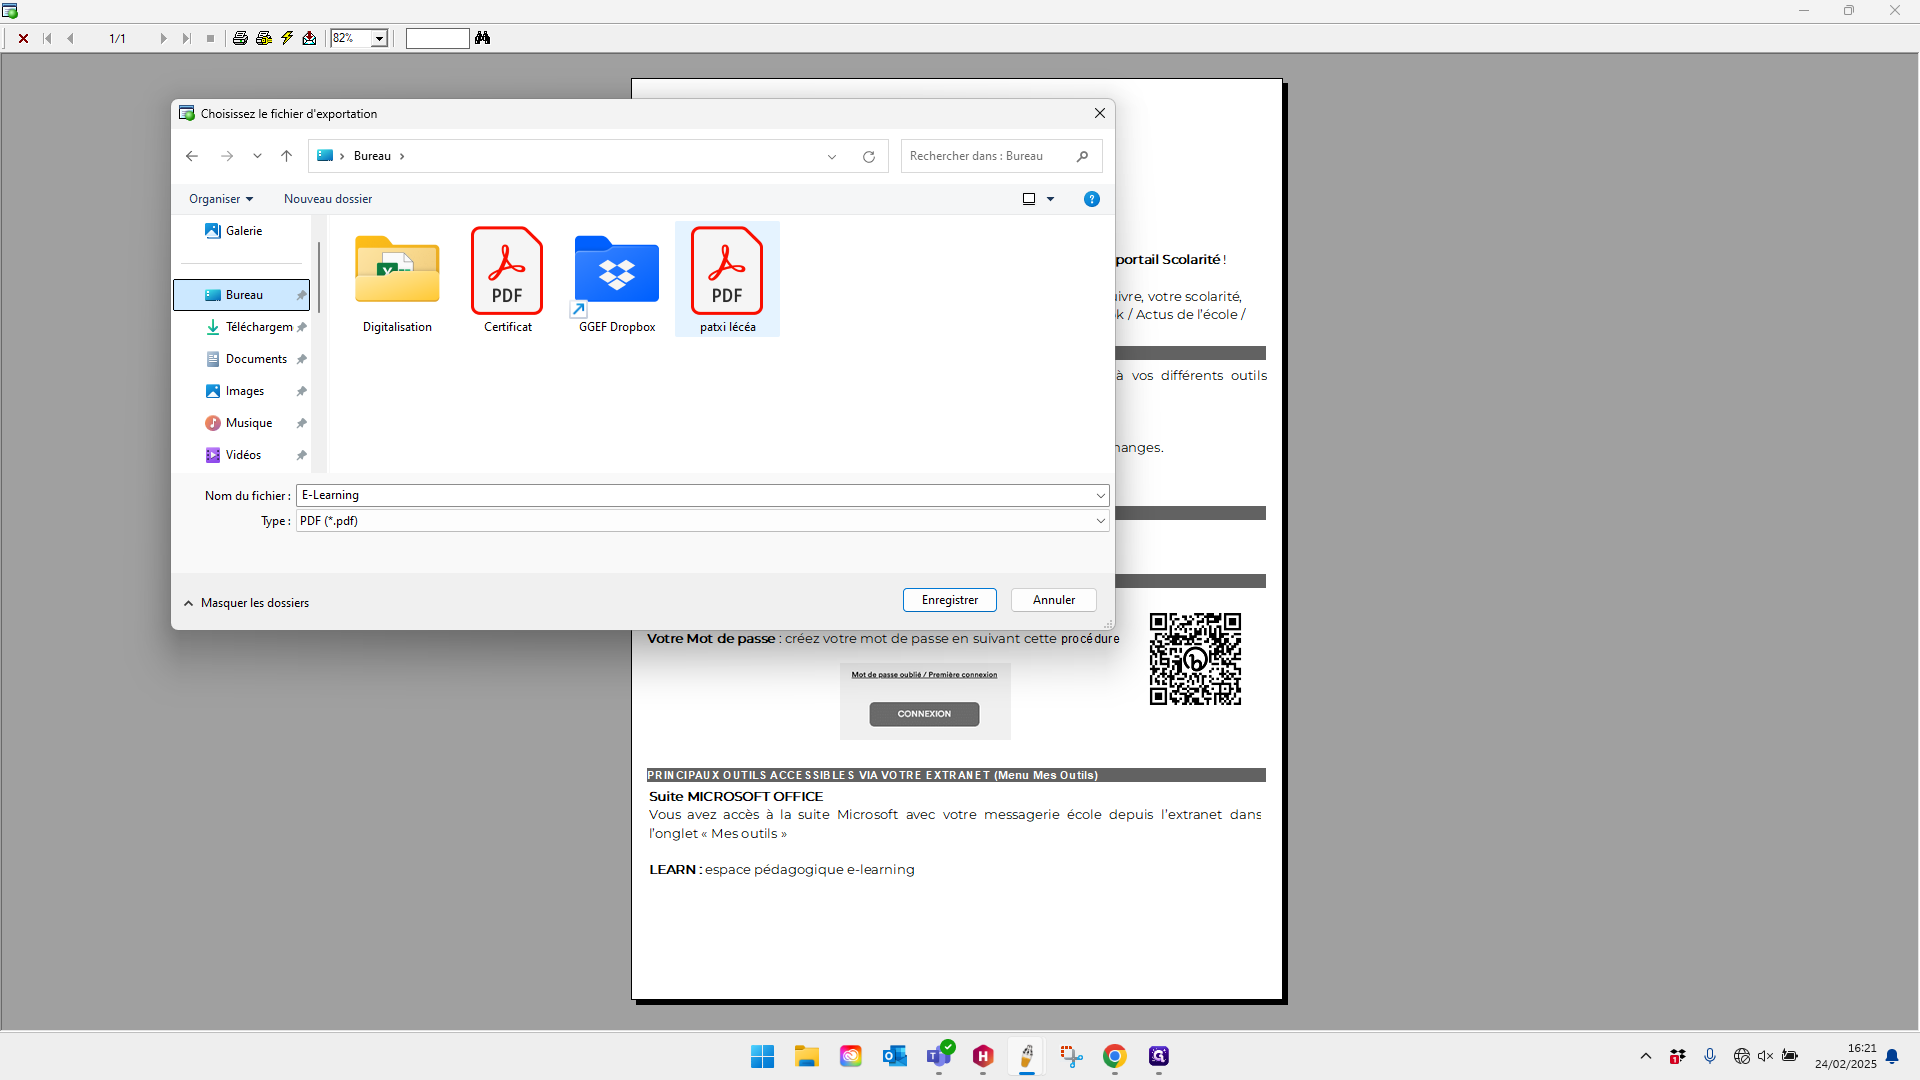Click the QR code in the document

pos(1195,659)
